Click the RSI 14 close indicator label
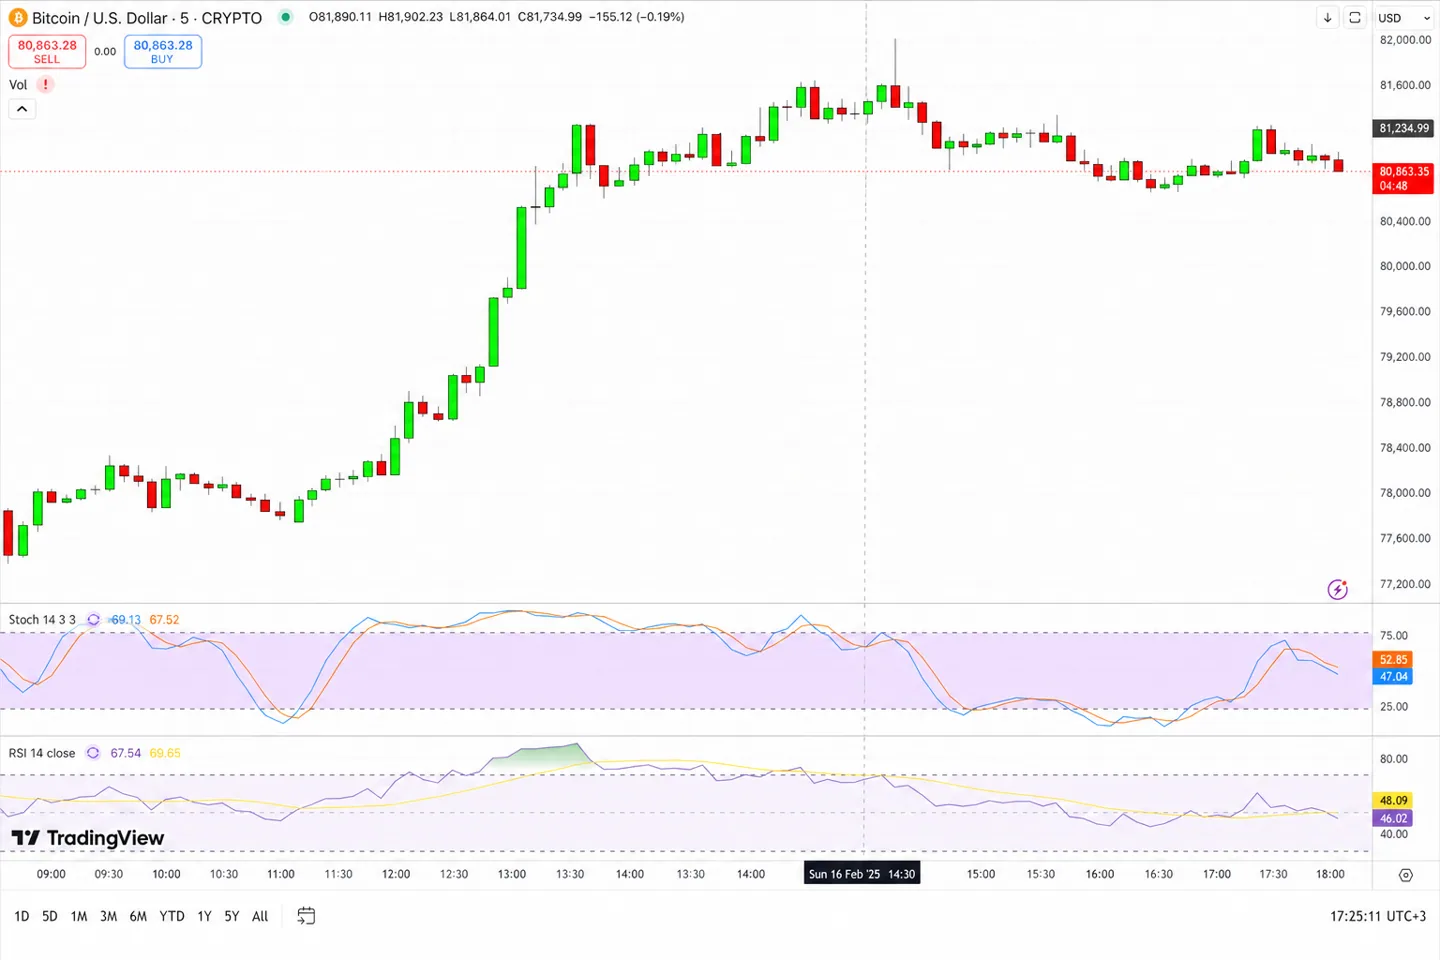This screenshot has height=960, width=1440. click(42, 753)
